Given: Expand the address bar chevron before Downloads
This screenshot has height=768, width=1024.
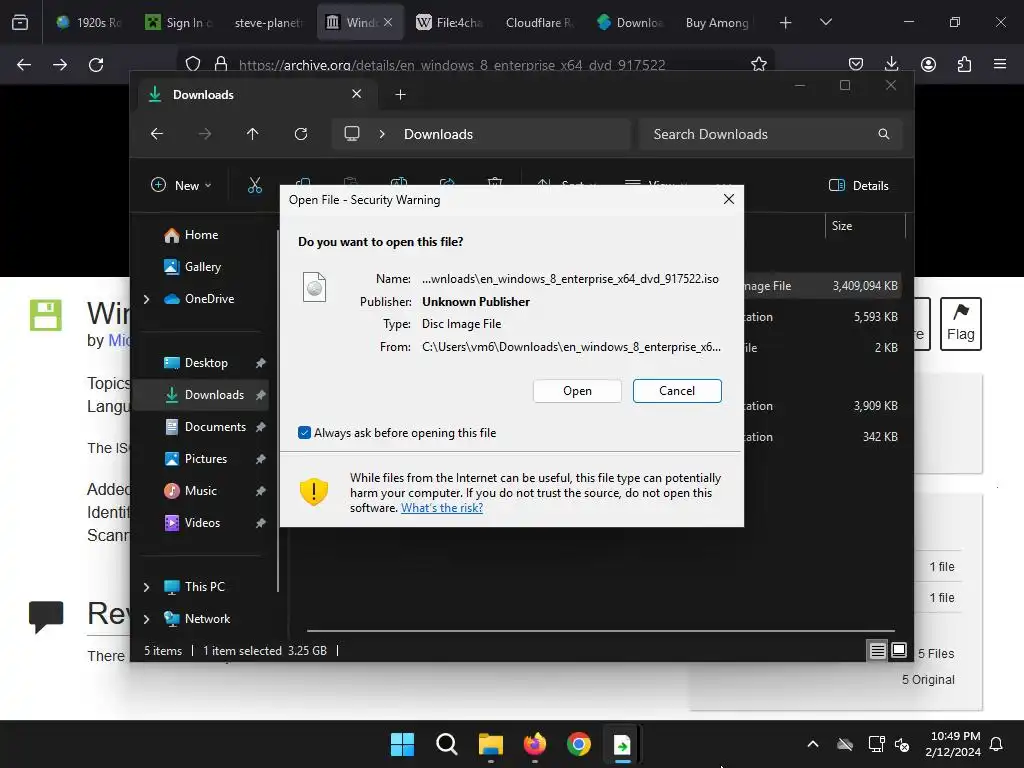Looking at the screenshot, I should coord(382,134).
